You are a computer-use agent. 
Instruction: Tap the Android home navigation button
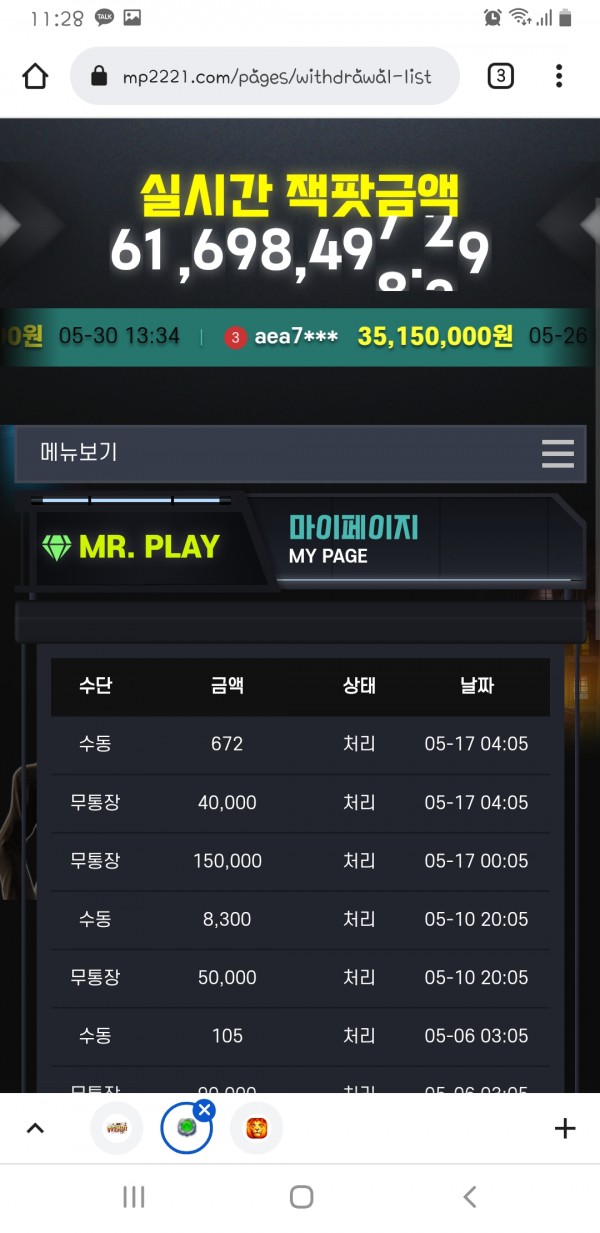coord(301,1197)
